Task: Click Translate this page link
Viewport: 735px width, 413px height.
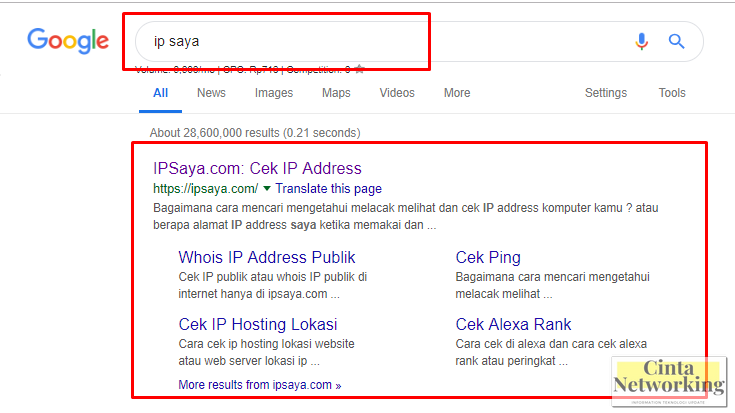Action: tap(329, 188)
